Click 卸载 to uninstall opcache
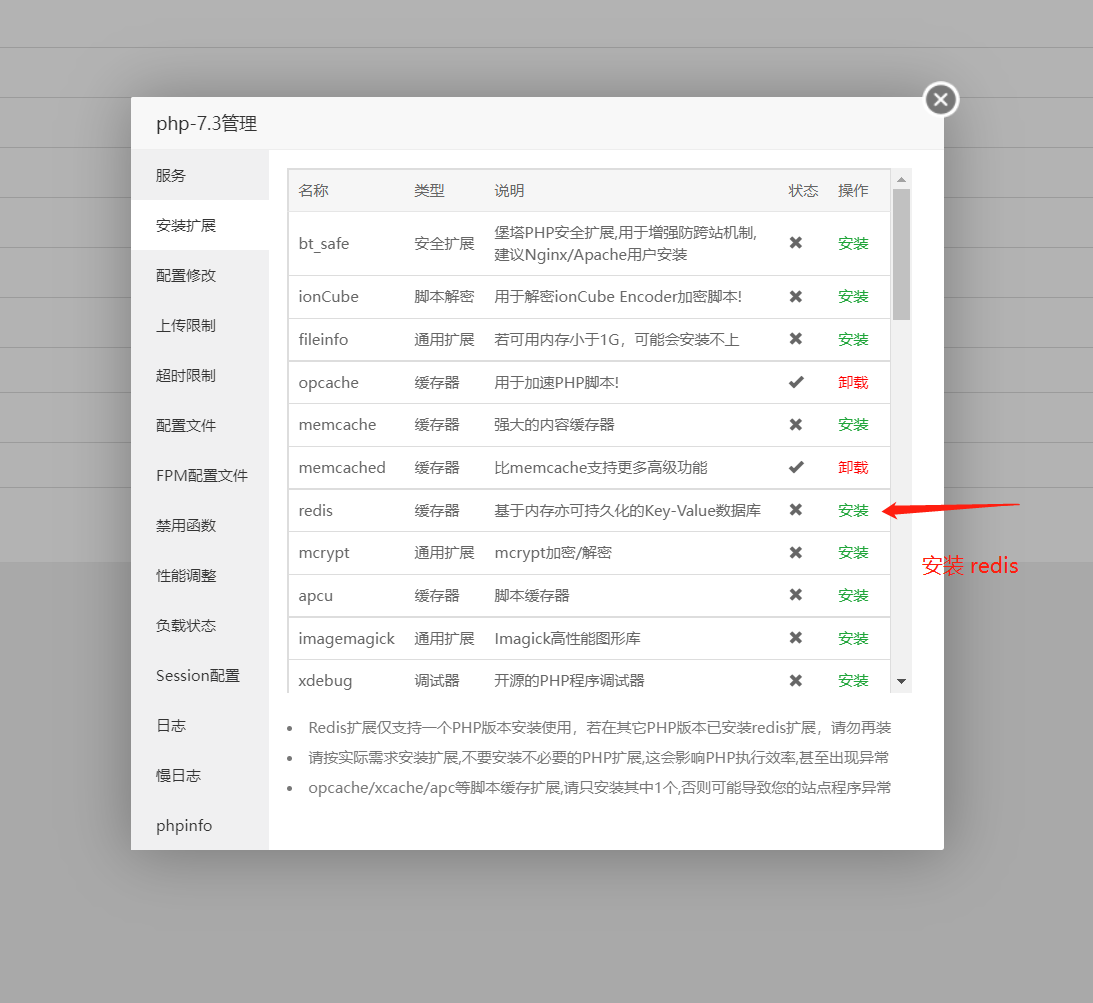1093x1003 pixels. click(x=853, y=382)
